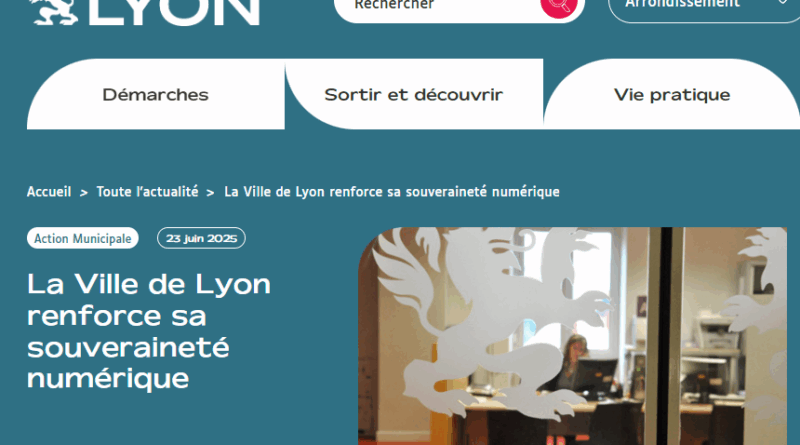Expand the chevron beside Arrondissement
The image size is (800, 445).
pos(782,3)
